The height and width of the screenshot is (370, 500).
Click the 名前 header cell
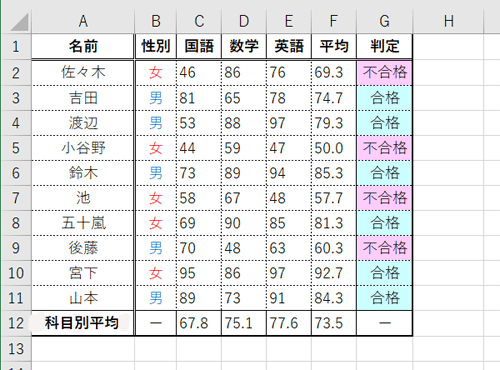(x=83, y=46)
